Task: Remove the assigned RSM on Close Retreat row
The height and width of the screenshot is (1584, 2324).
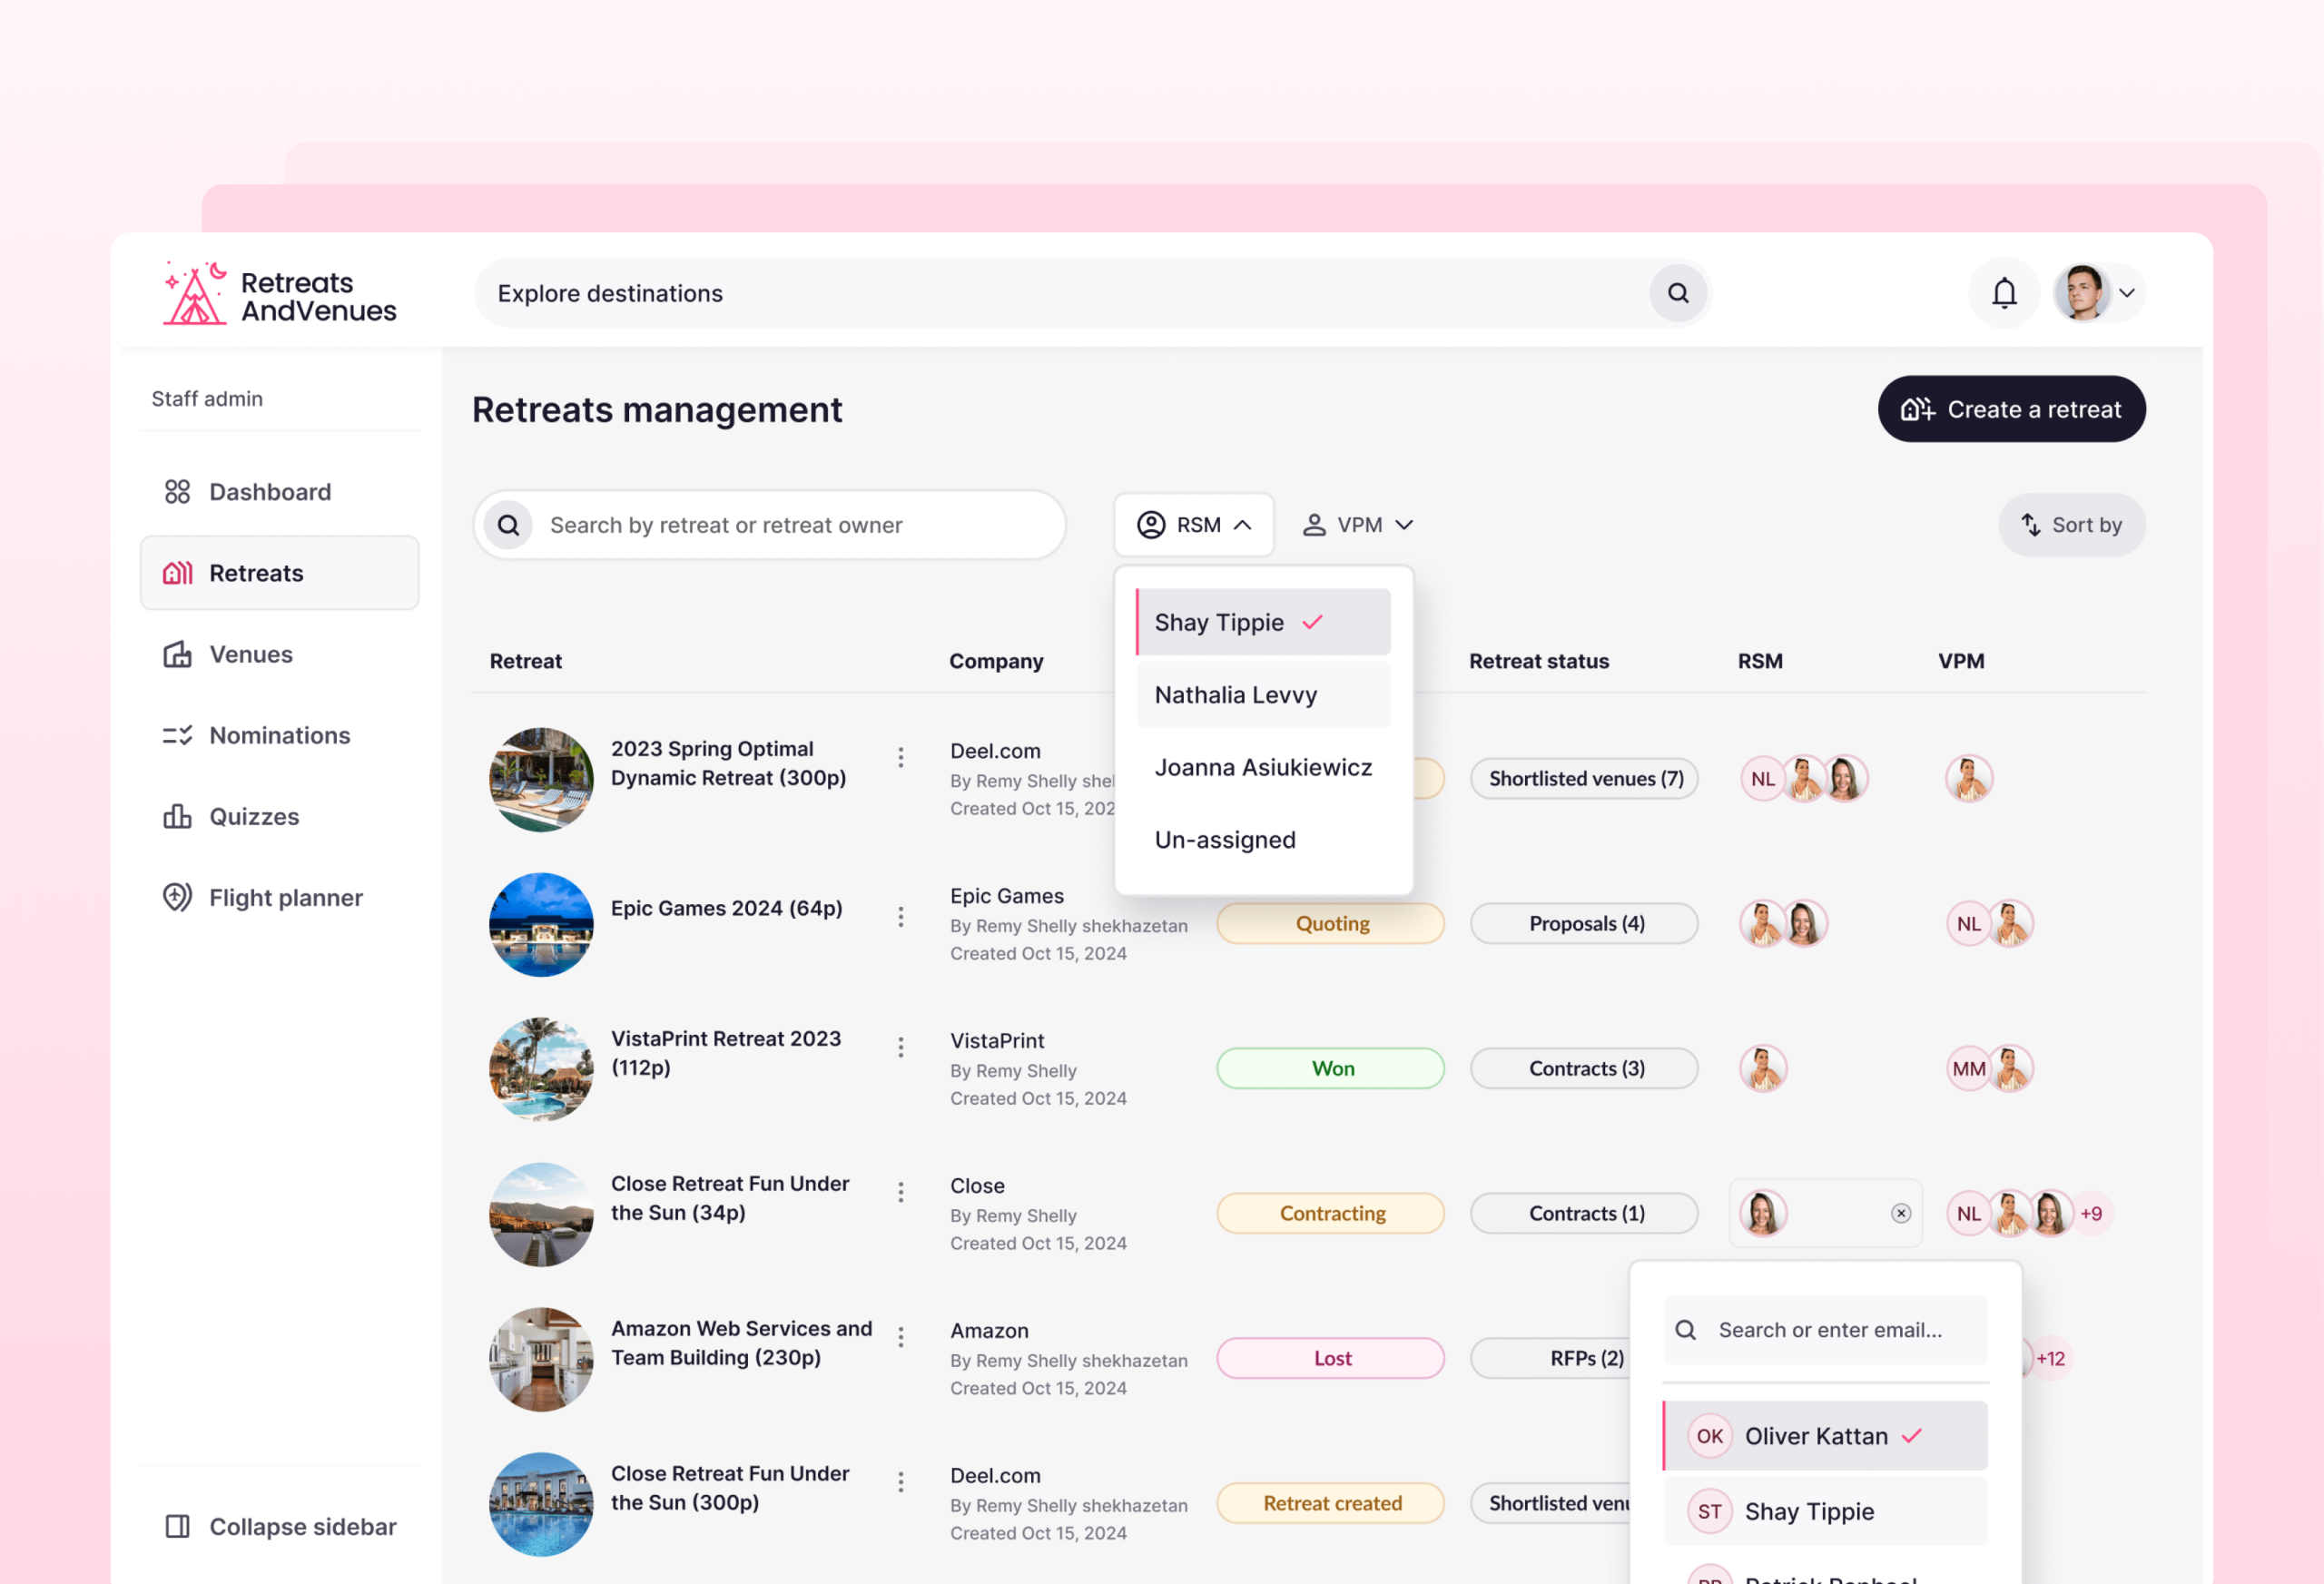Action: (1900, 1213)
